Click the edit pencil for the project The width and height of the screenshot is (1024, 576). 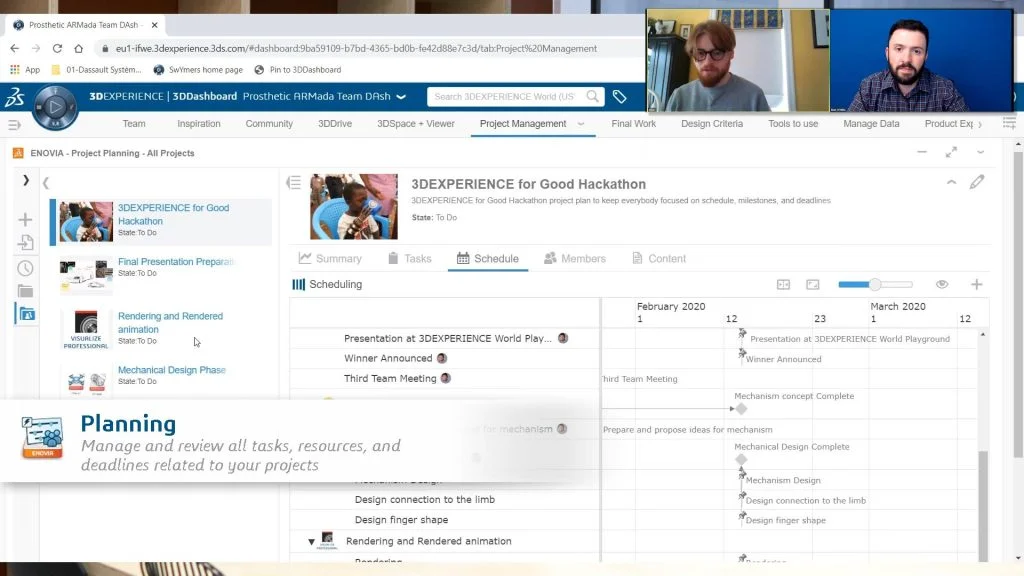pos(977,182)
